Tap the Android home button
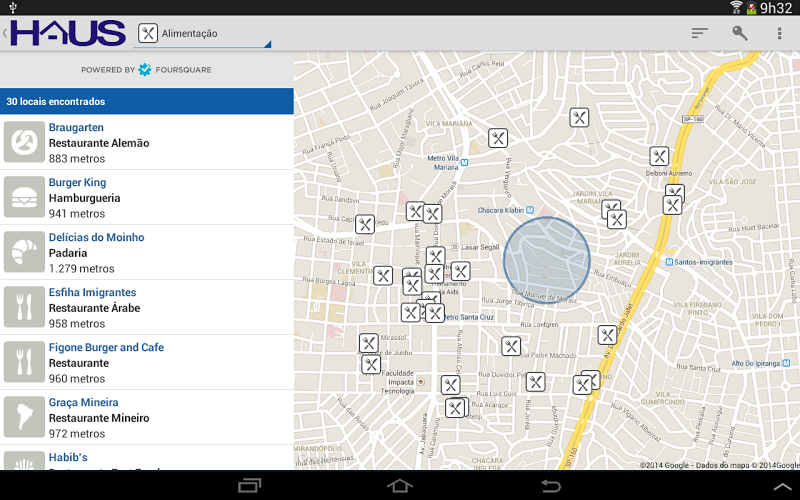800x500 pixels. click(400, 485)
